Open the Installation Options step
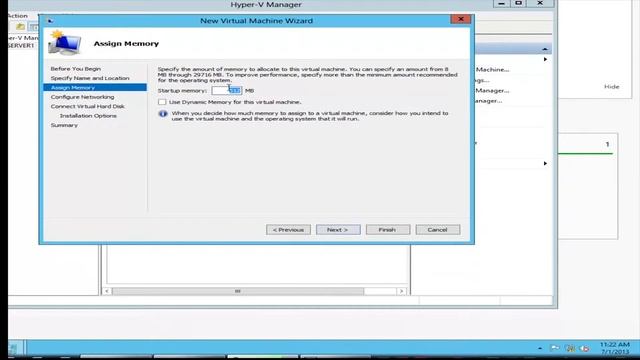 [x=88, y=116]
